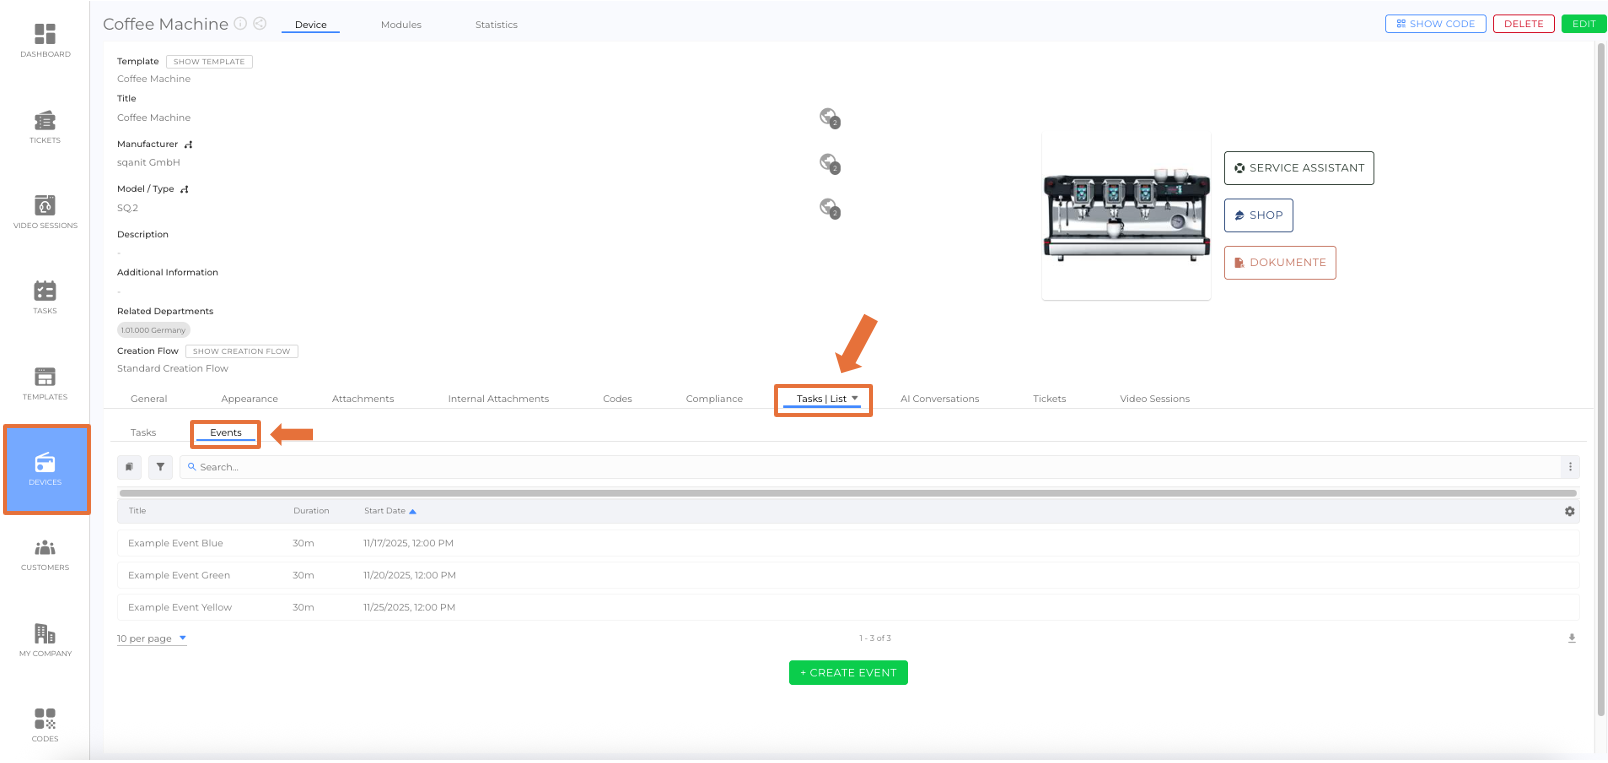The width and height of the screenshot is (1608, 763).
Task: Open the three-dot menu beside search
Action: [x=1570, y=467]
